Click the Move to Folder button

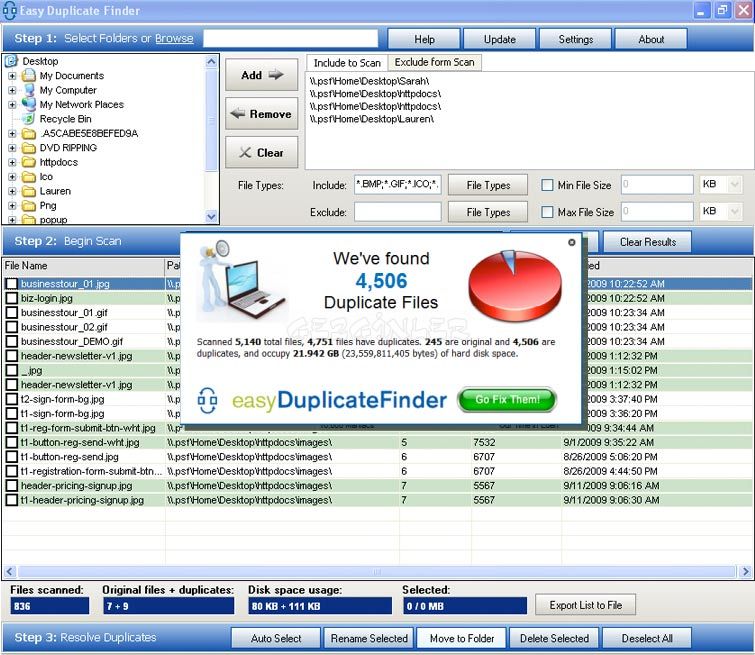click(x=462, y=638)
